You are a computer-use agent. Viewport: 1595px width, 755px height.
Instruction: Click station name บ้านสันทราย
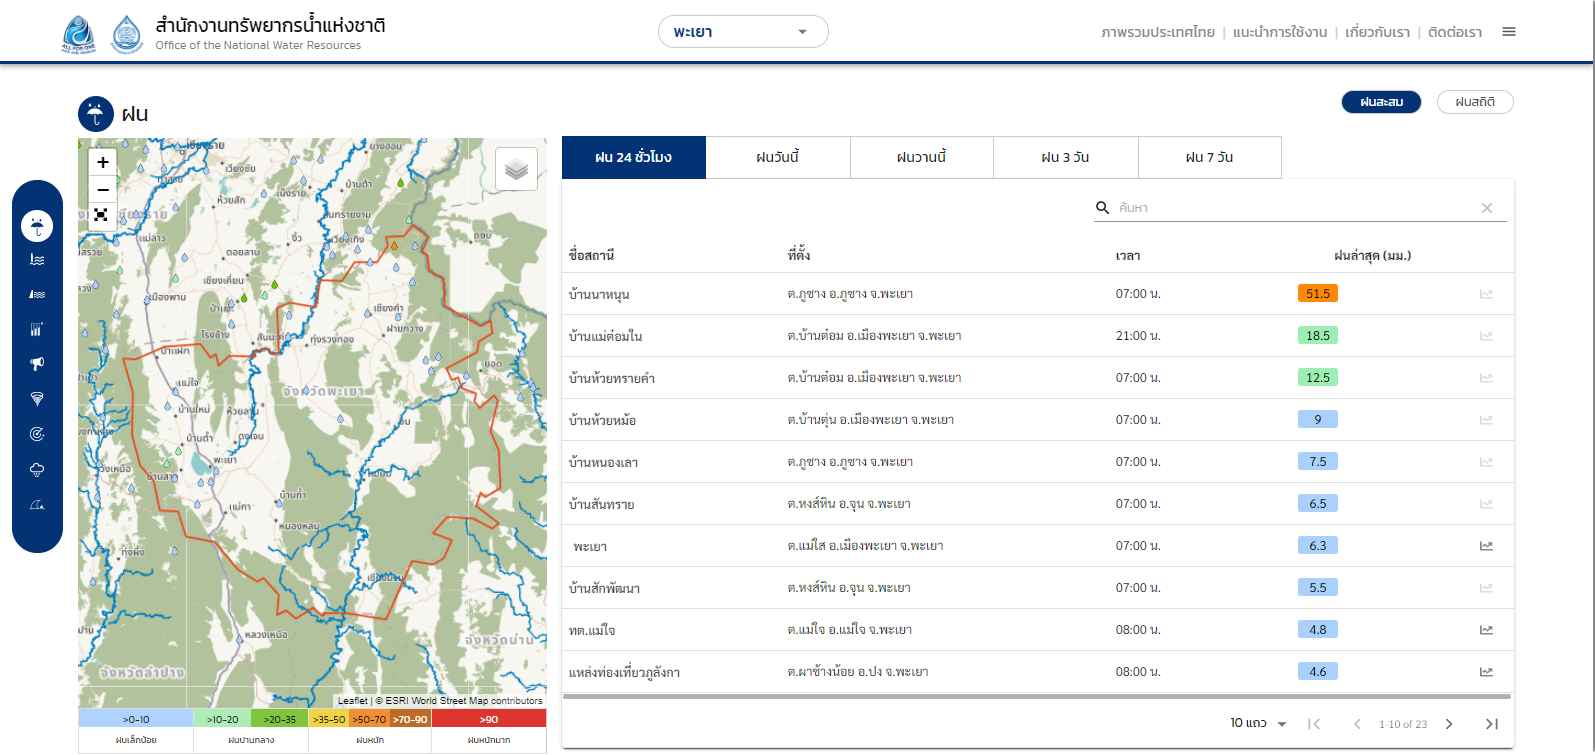tap(601, 504)
